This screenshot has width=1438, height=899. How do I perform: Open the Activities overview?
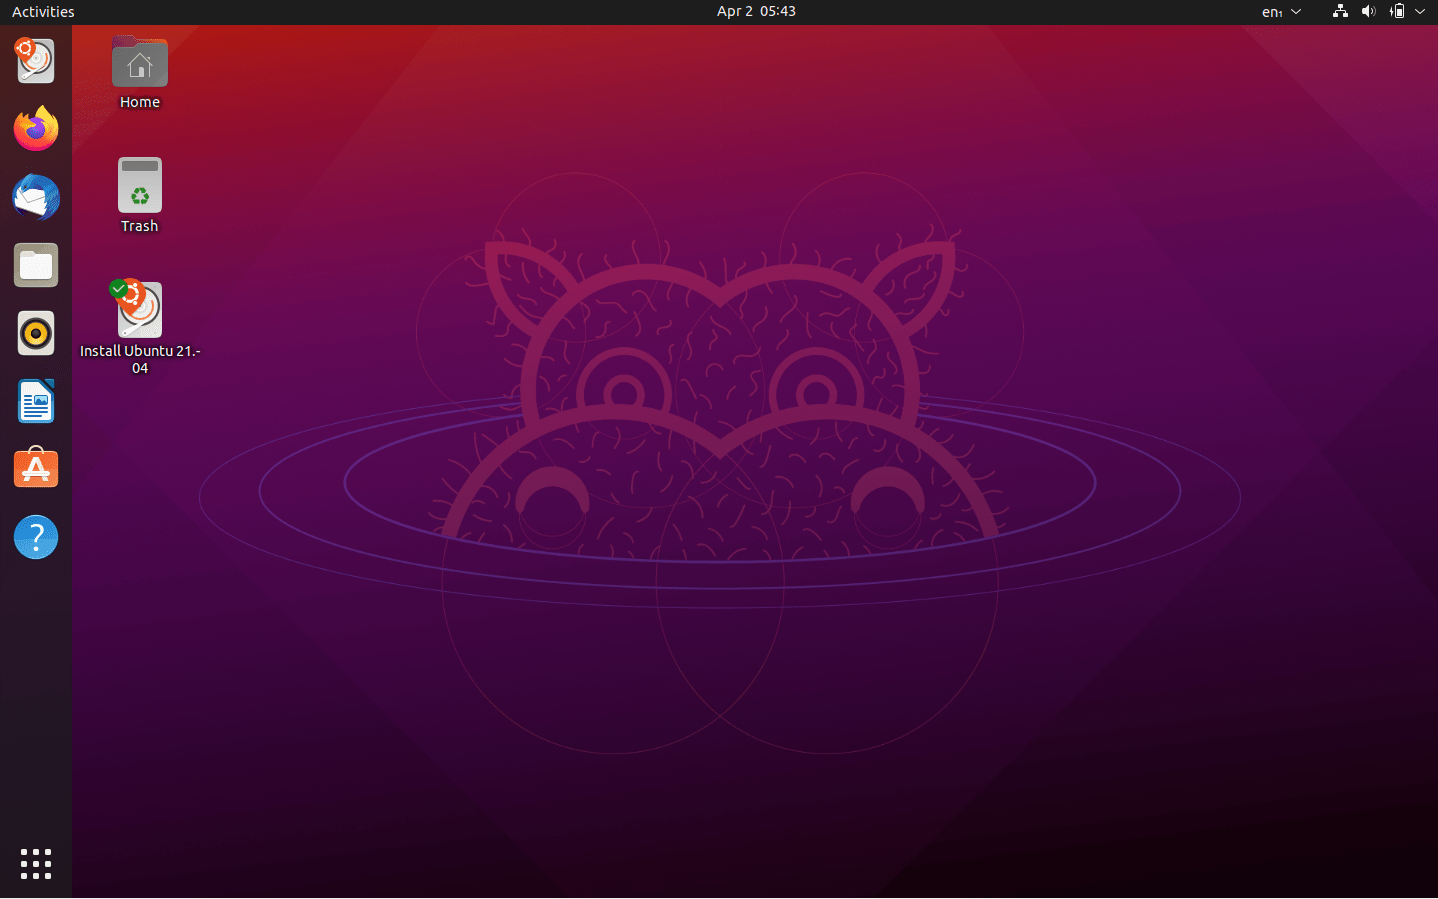[x=43, y=12]
